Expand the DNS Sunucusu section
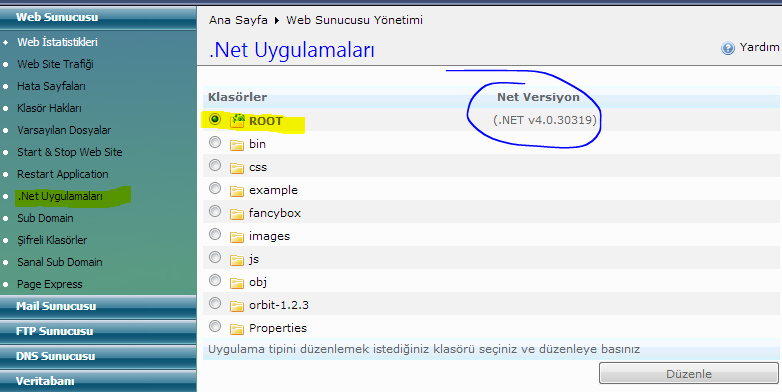Screen dimensions: 782x392 98,356
